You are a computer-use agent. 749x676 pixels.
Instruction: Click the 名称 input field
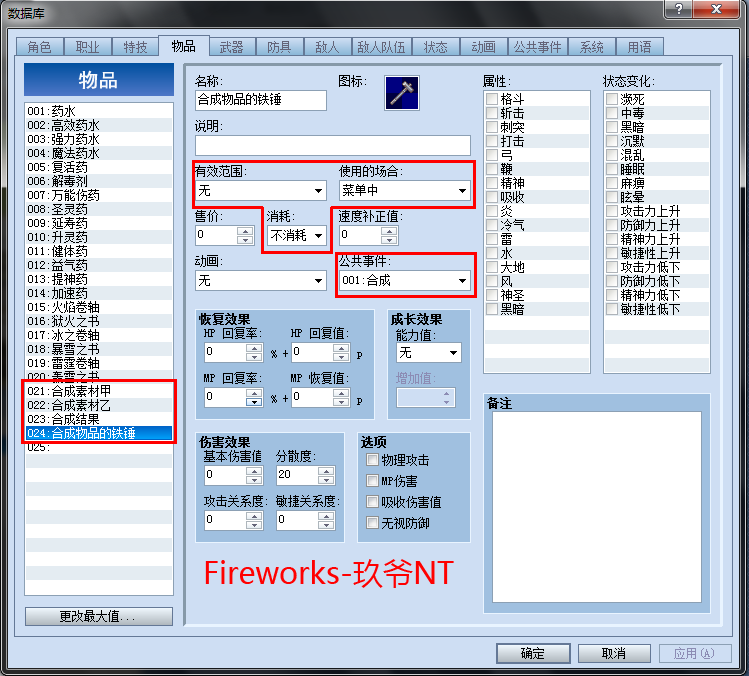tap(261, 100)
